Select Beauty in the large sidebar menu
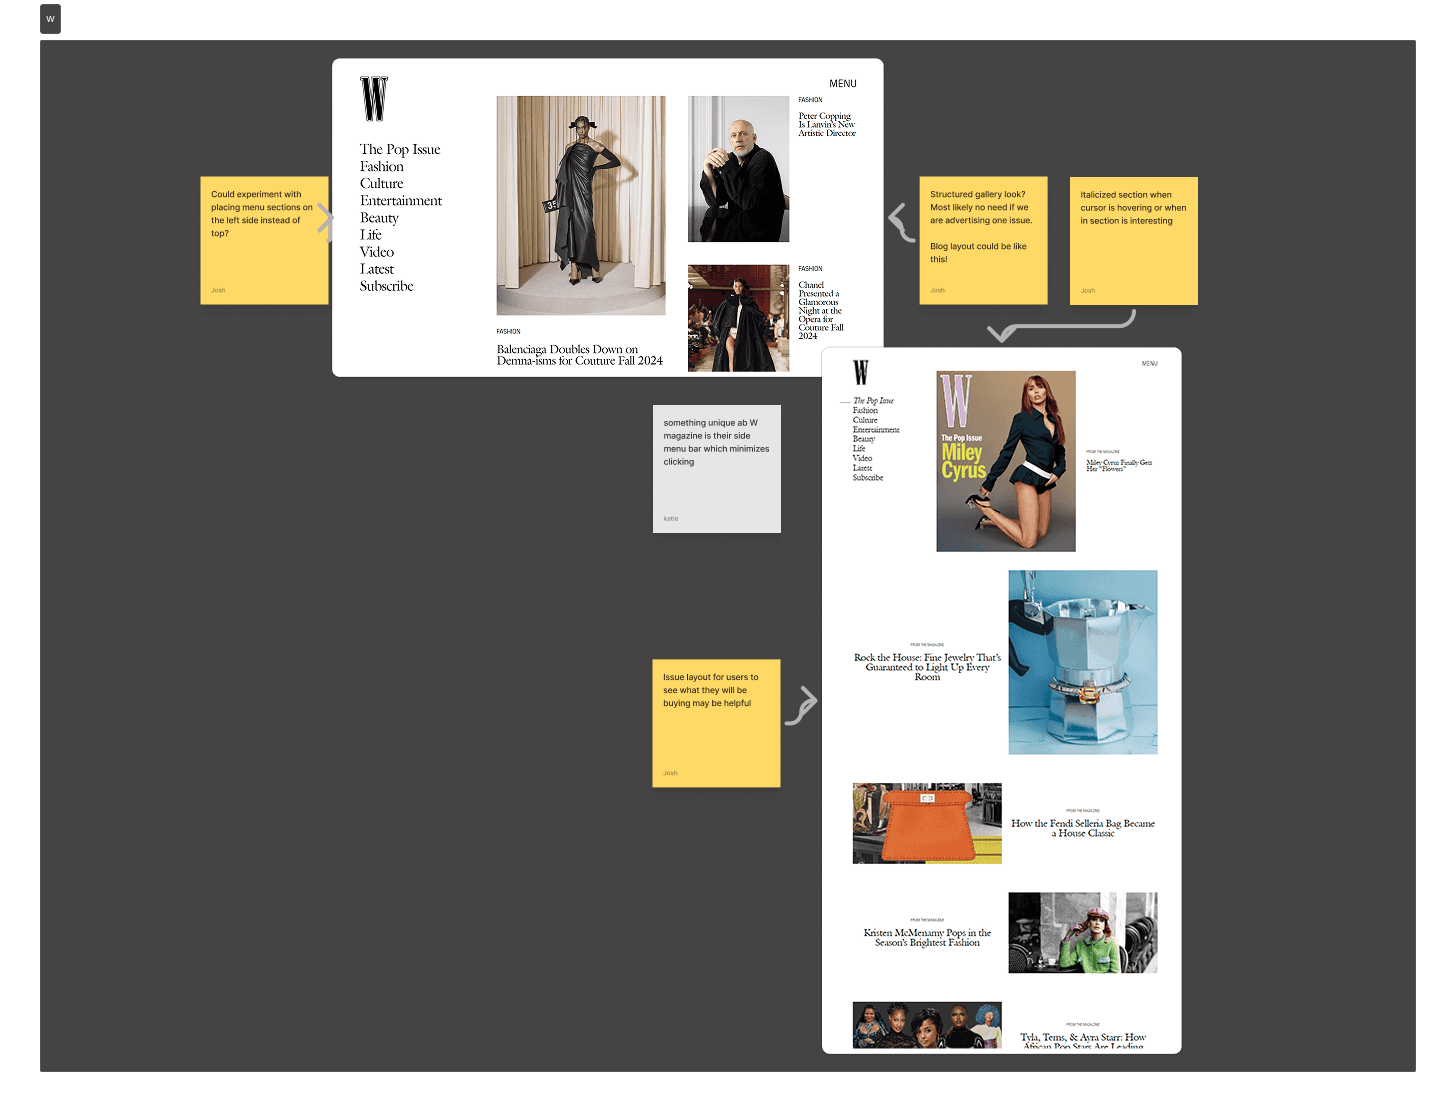This screenshot has height=1112, width=1456. pos(379,218)
